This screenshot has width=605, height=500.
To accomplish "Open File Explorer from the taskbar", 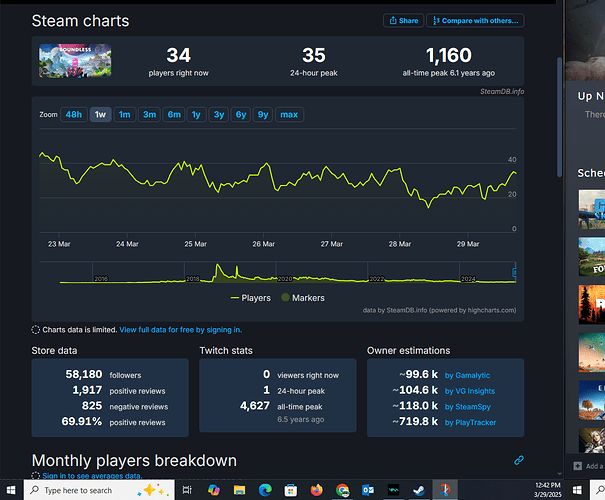I will coord(239,490).
